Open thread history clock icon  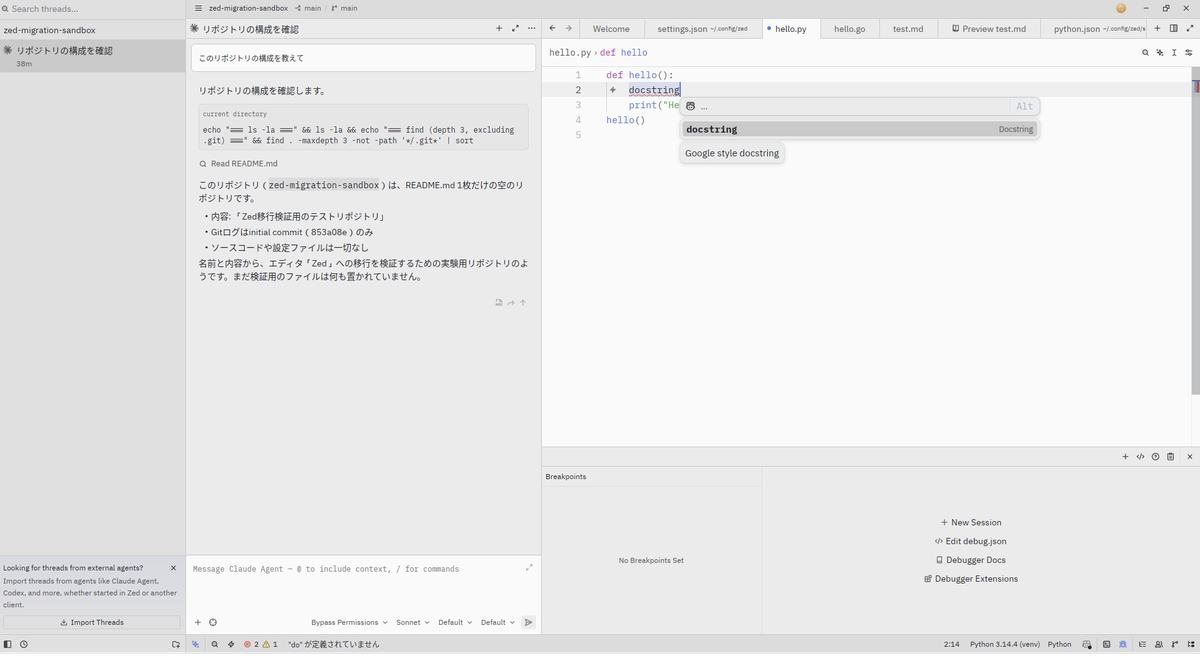click(x=24, y=645)
